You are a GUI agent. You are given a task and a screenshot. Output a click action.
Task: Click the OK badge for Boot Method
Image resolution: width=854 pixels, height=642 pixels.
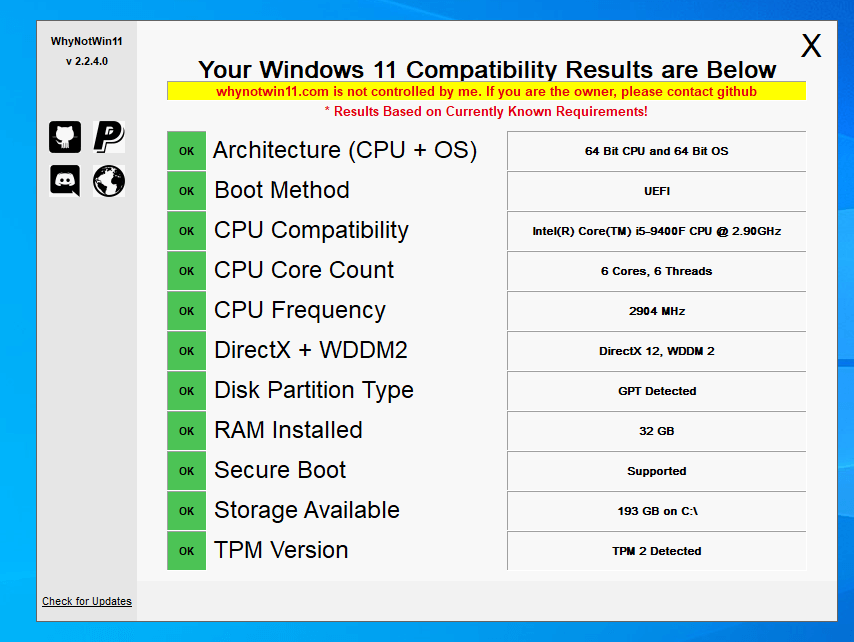coord(186,191)
